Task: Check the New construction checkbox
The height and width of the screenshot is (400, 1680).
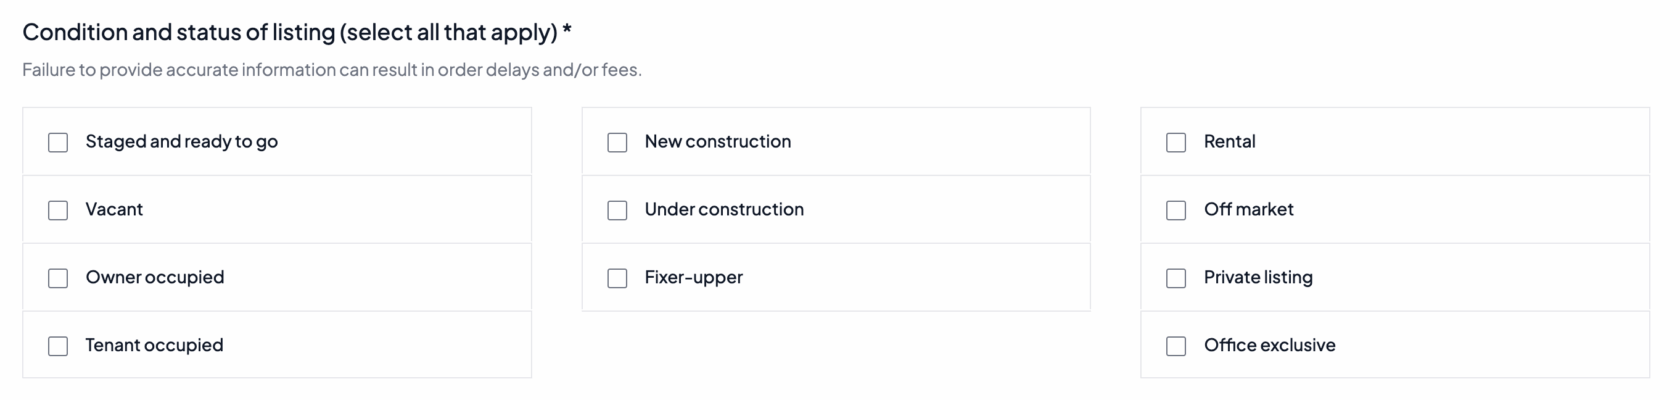Action: coord(617,142)
